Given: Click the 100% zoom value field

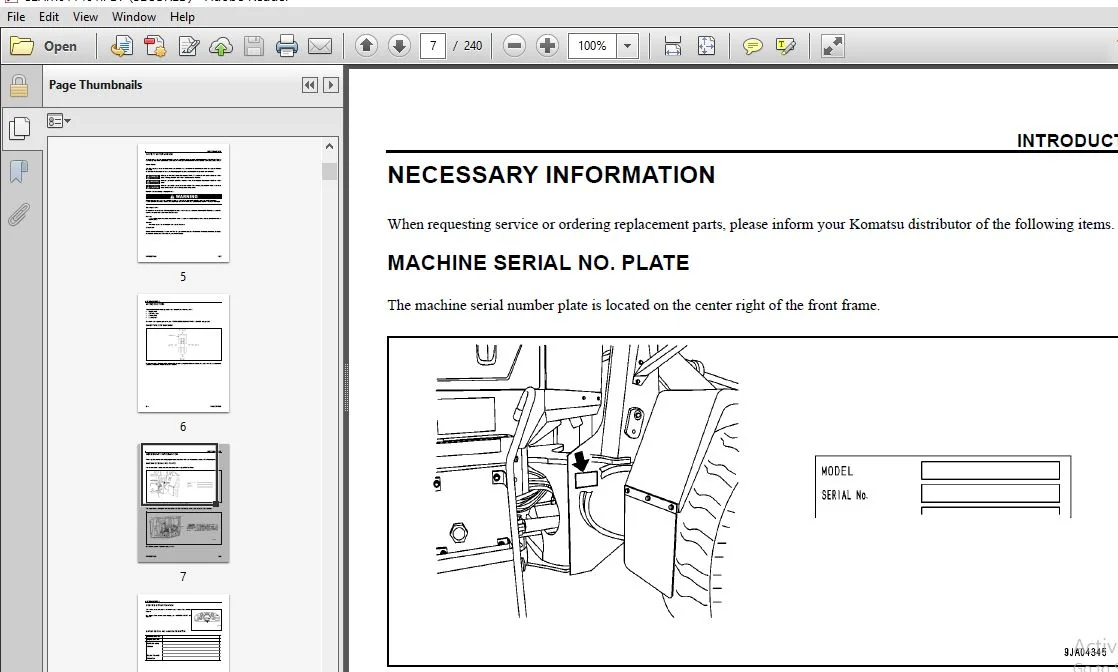Looking at the screenshot, I should [x=592, y=46].
